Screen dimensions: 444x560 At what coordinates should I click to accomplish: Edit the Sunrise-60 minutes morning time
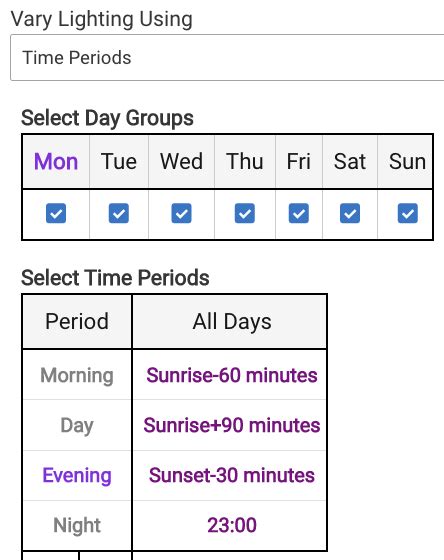[232, 375]
